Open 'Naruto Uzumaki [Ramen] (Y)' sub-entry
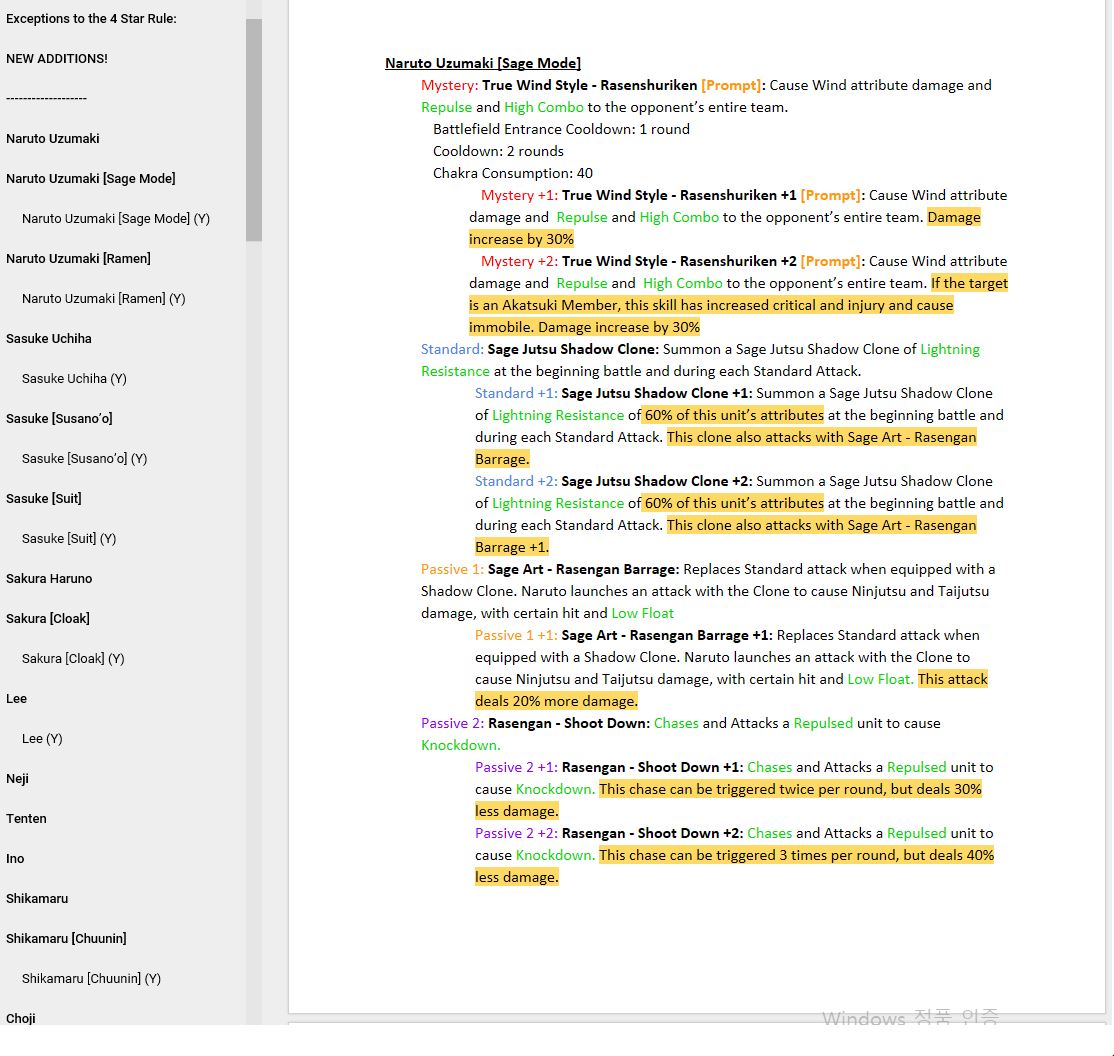 104,298
